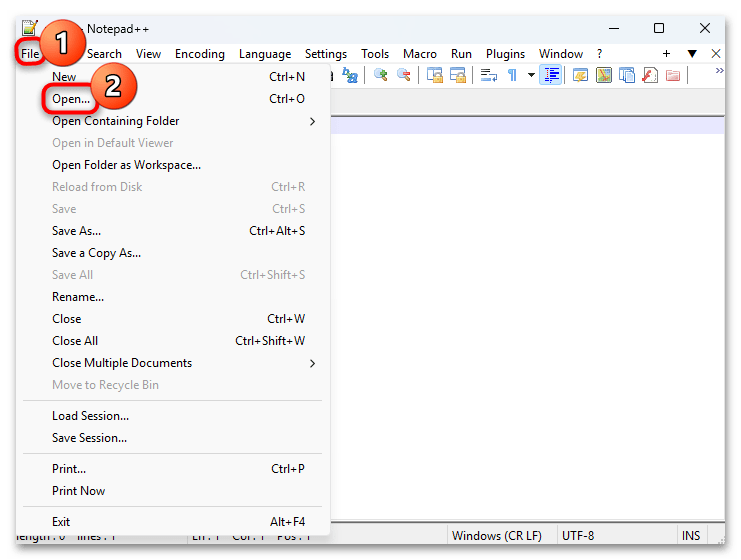Open the Search menu

coord(104,54)
